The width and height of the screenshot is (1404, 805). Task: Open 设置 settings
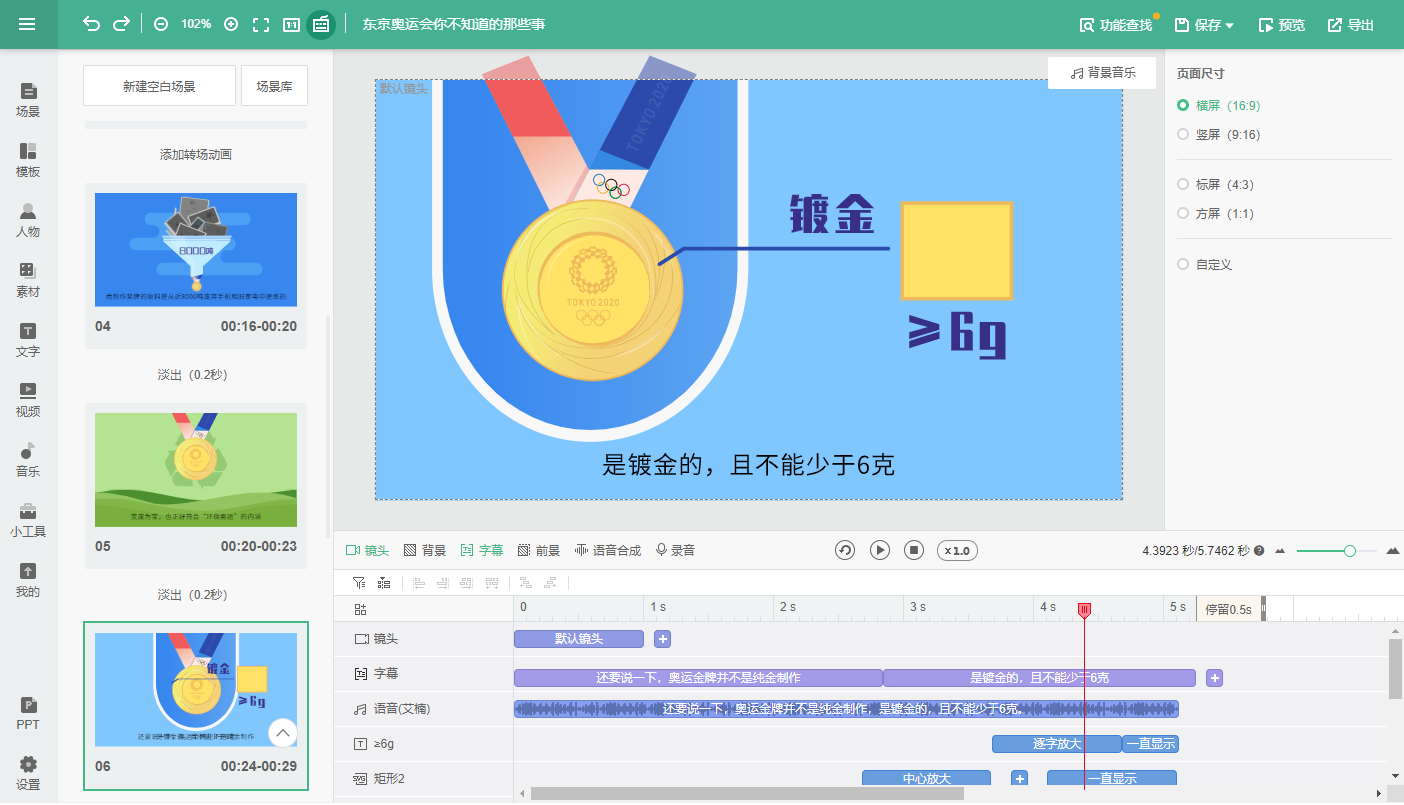pos(28,773)
